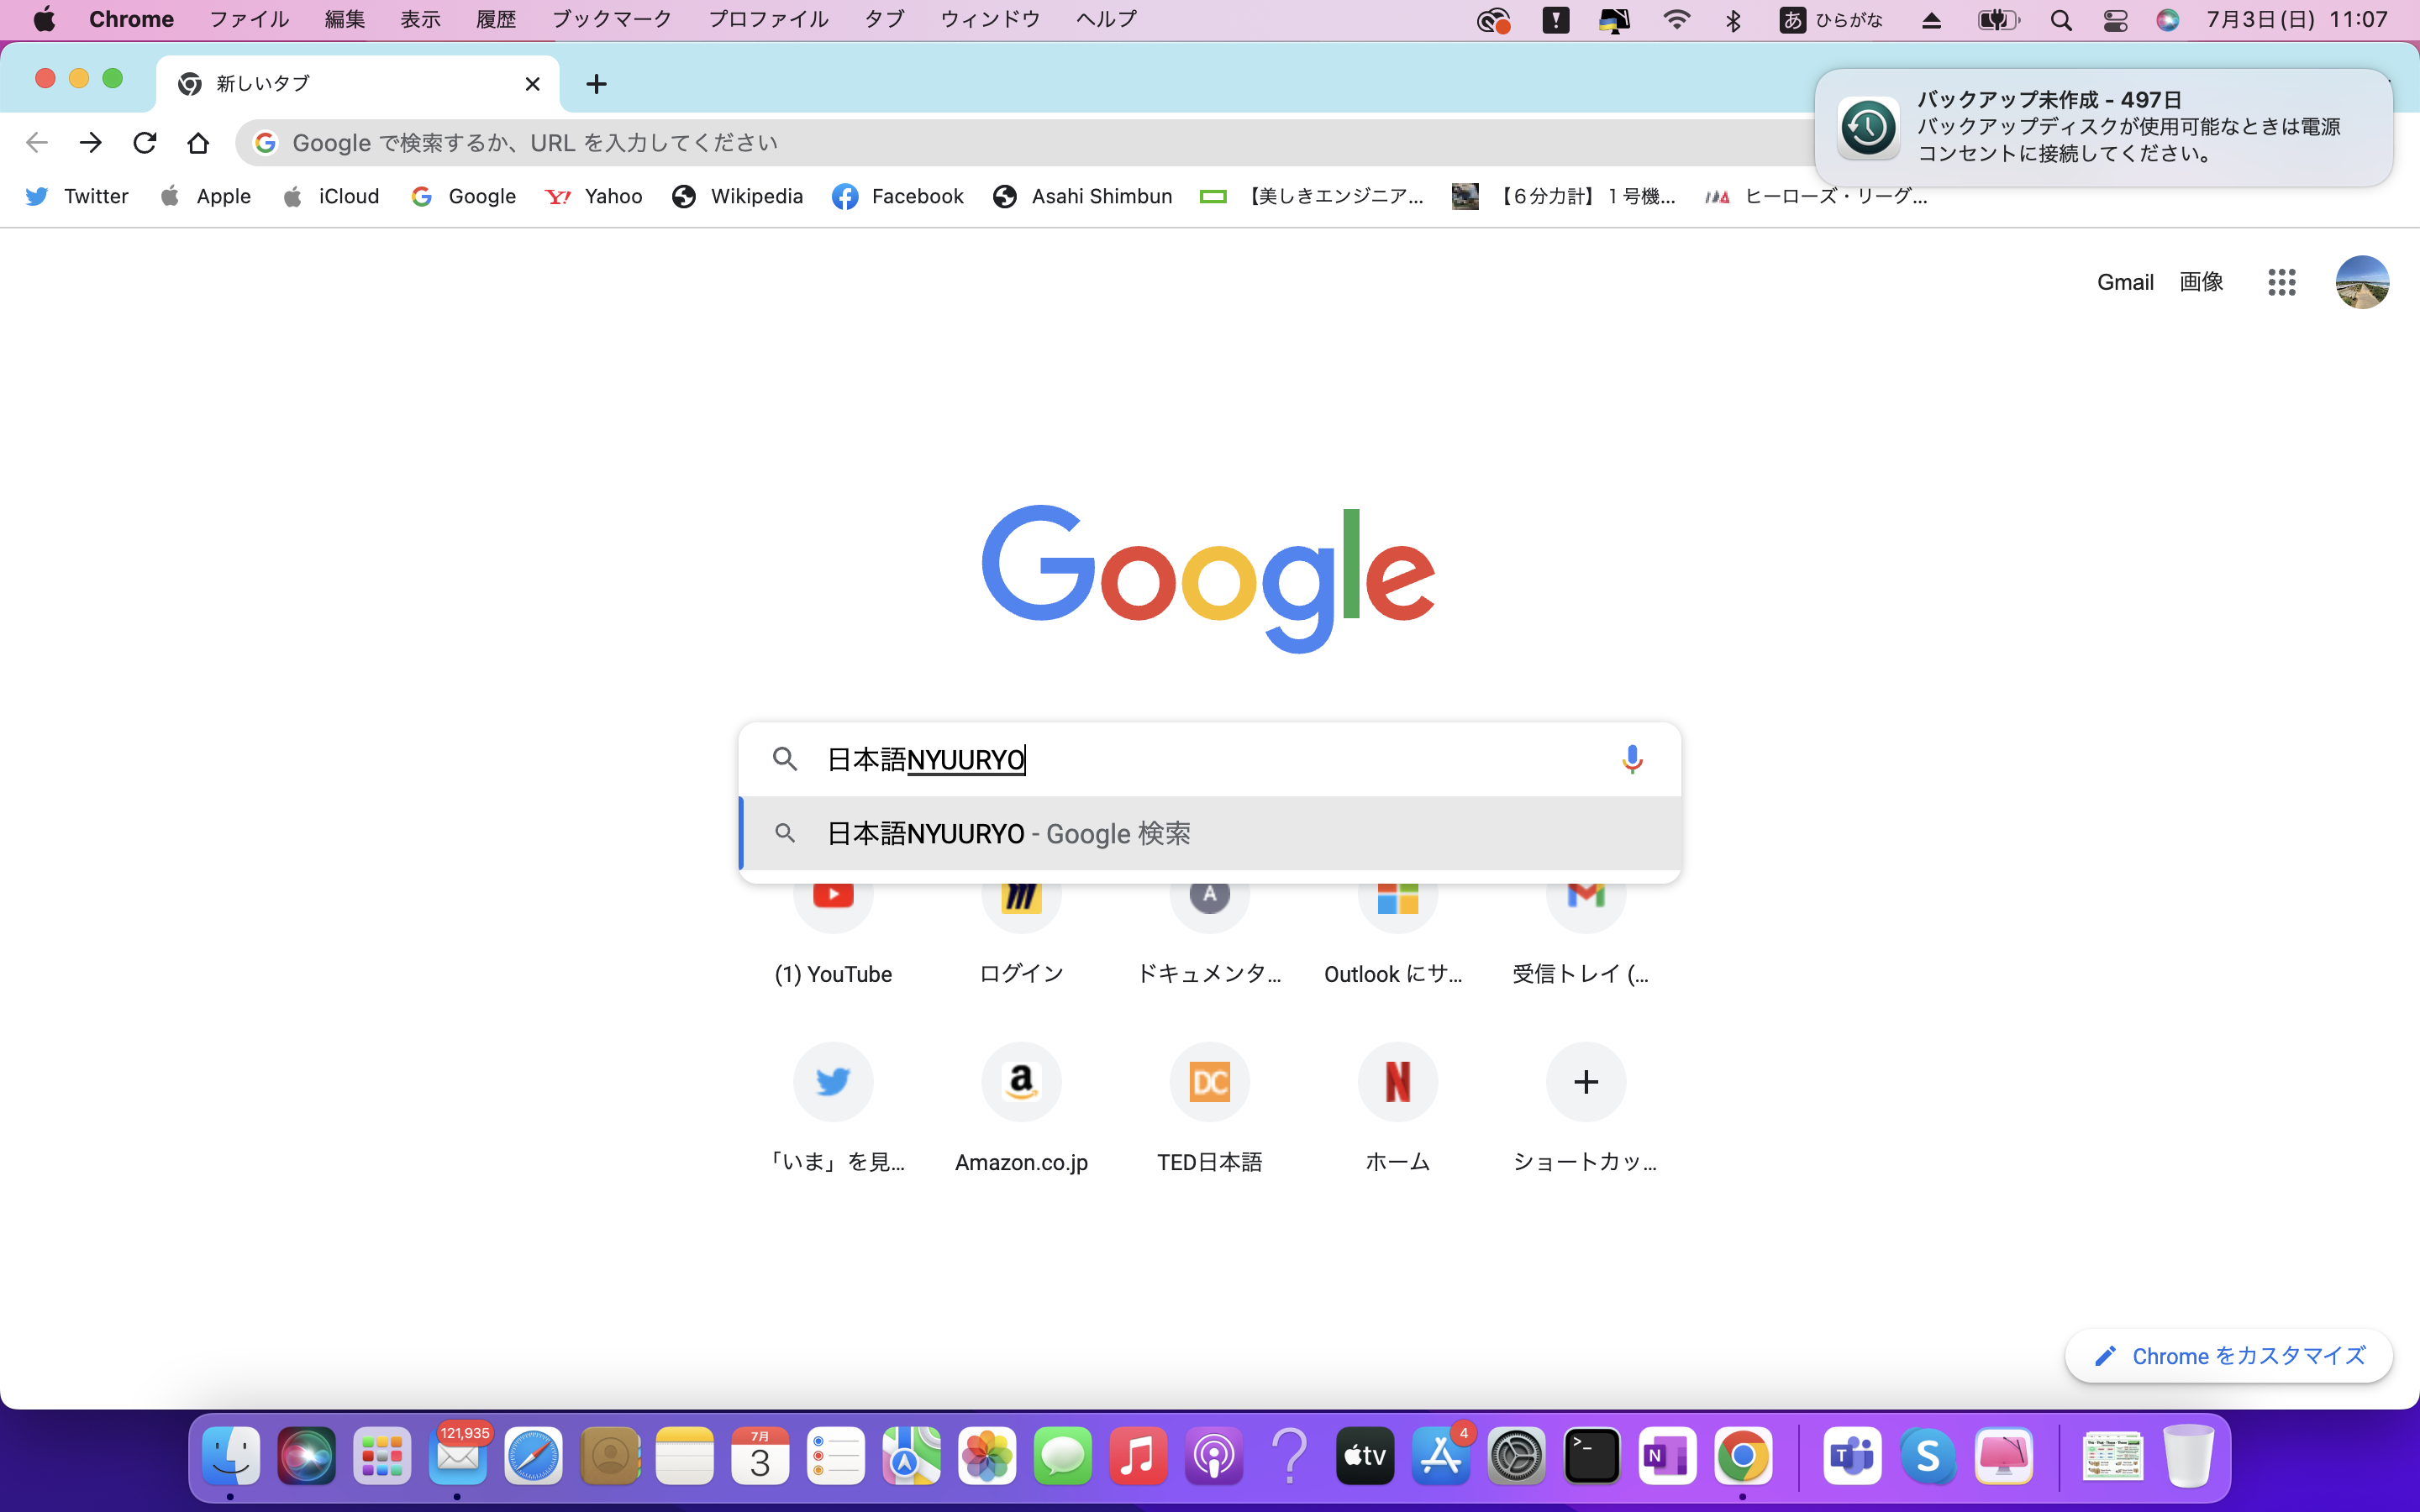Click the TED日本語 shortcut tile
Viewport: 2420px width, 1512px height.
[x=1209, y=1082]
